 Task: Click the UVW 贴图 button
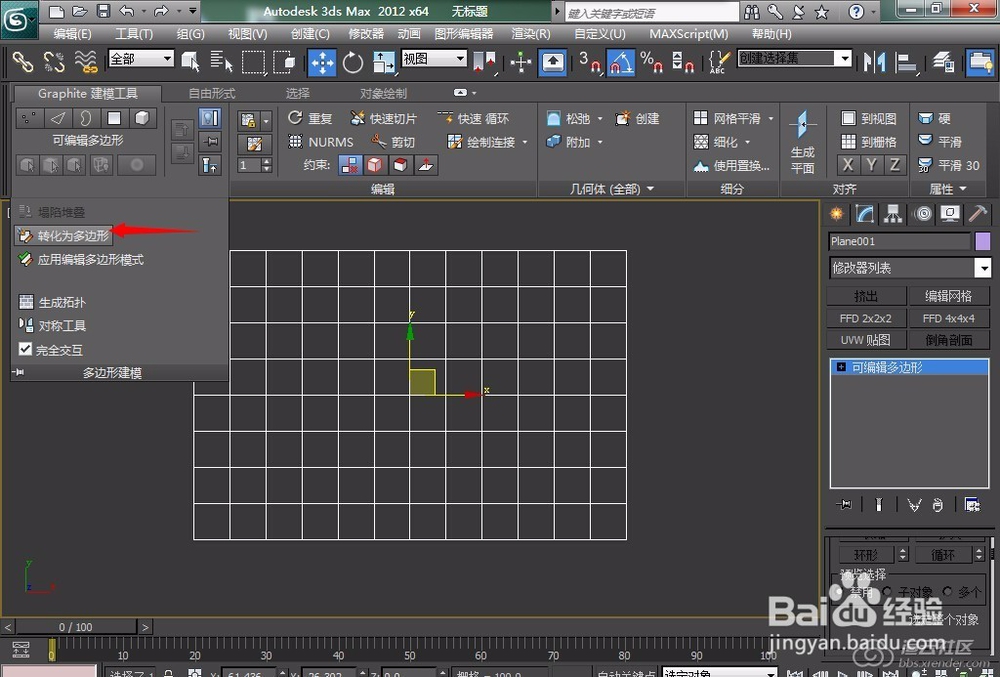pyautogui.click(x=866, y=340)
